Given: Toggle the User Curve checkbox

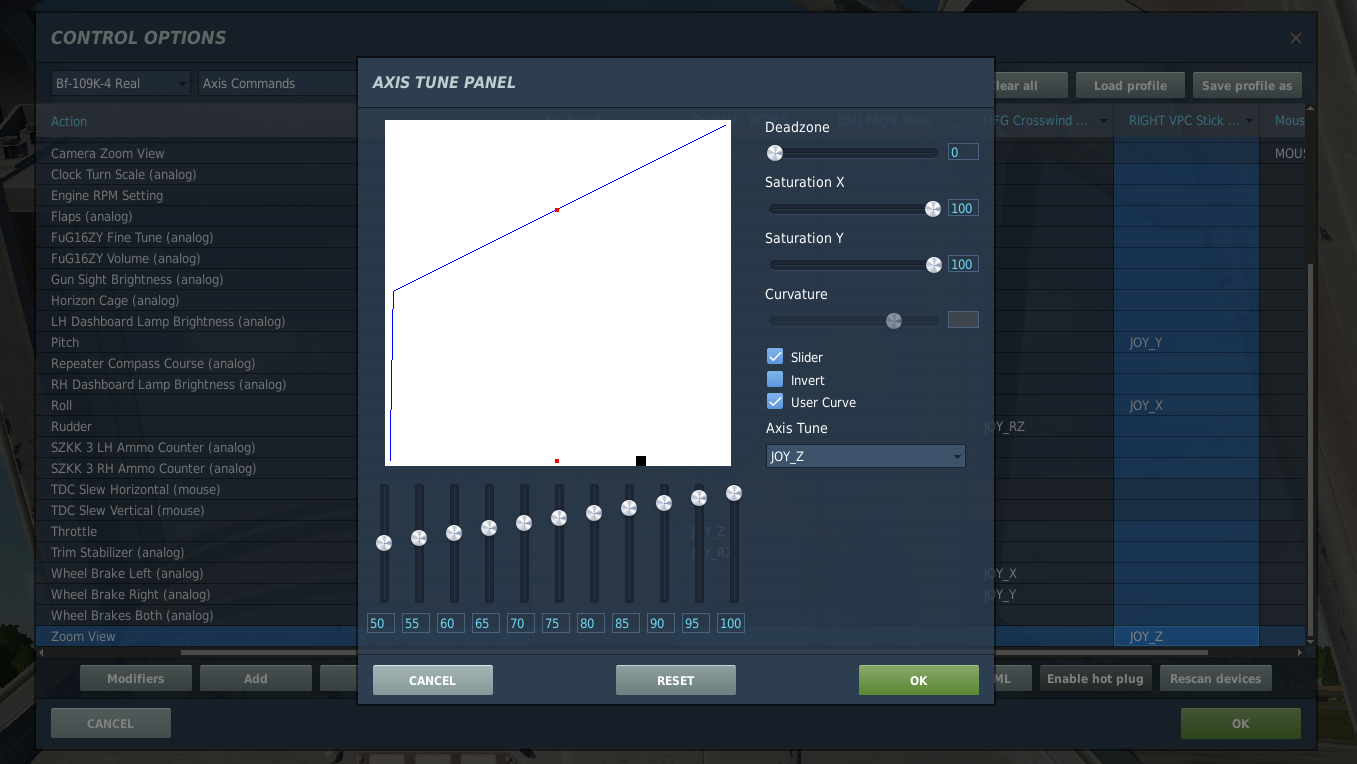Looking at the screenshot, I should click(775, 401).
